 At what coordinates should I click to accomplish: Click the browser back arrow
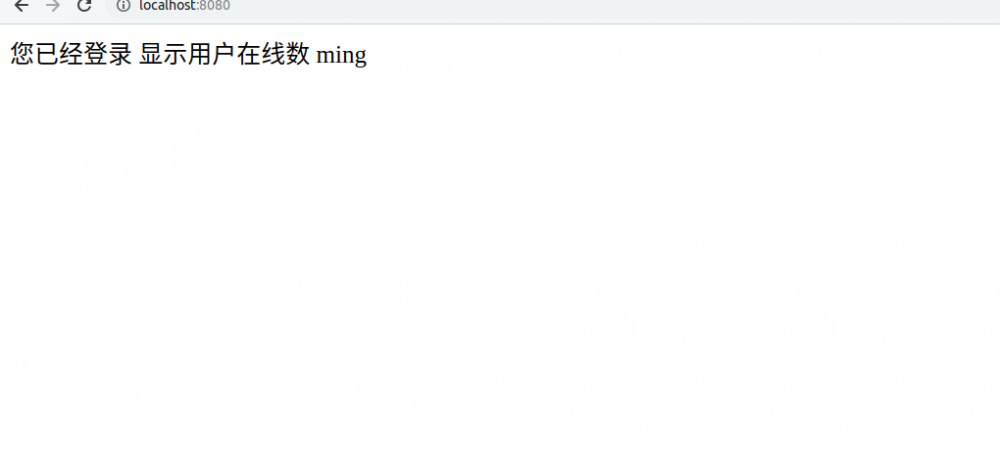(x=21, y=6)
